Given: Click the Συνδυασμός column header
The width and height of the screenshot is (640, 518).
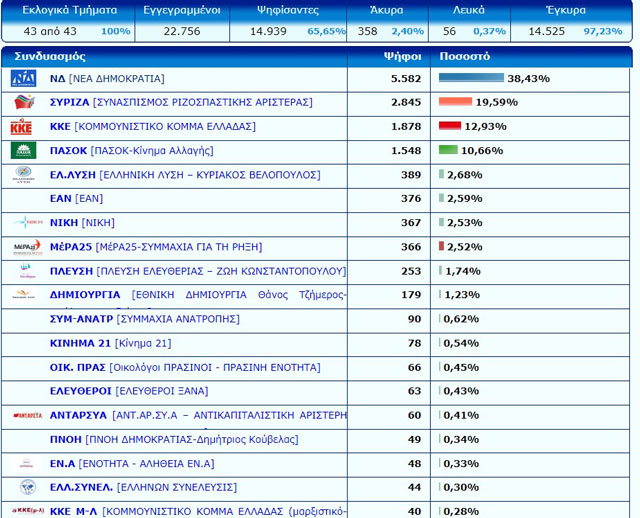Looking at the screenshot, I should pyautogui.click(x=50, y=56).
